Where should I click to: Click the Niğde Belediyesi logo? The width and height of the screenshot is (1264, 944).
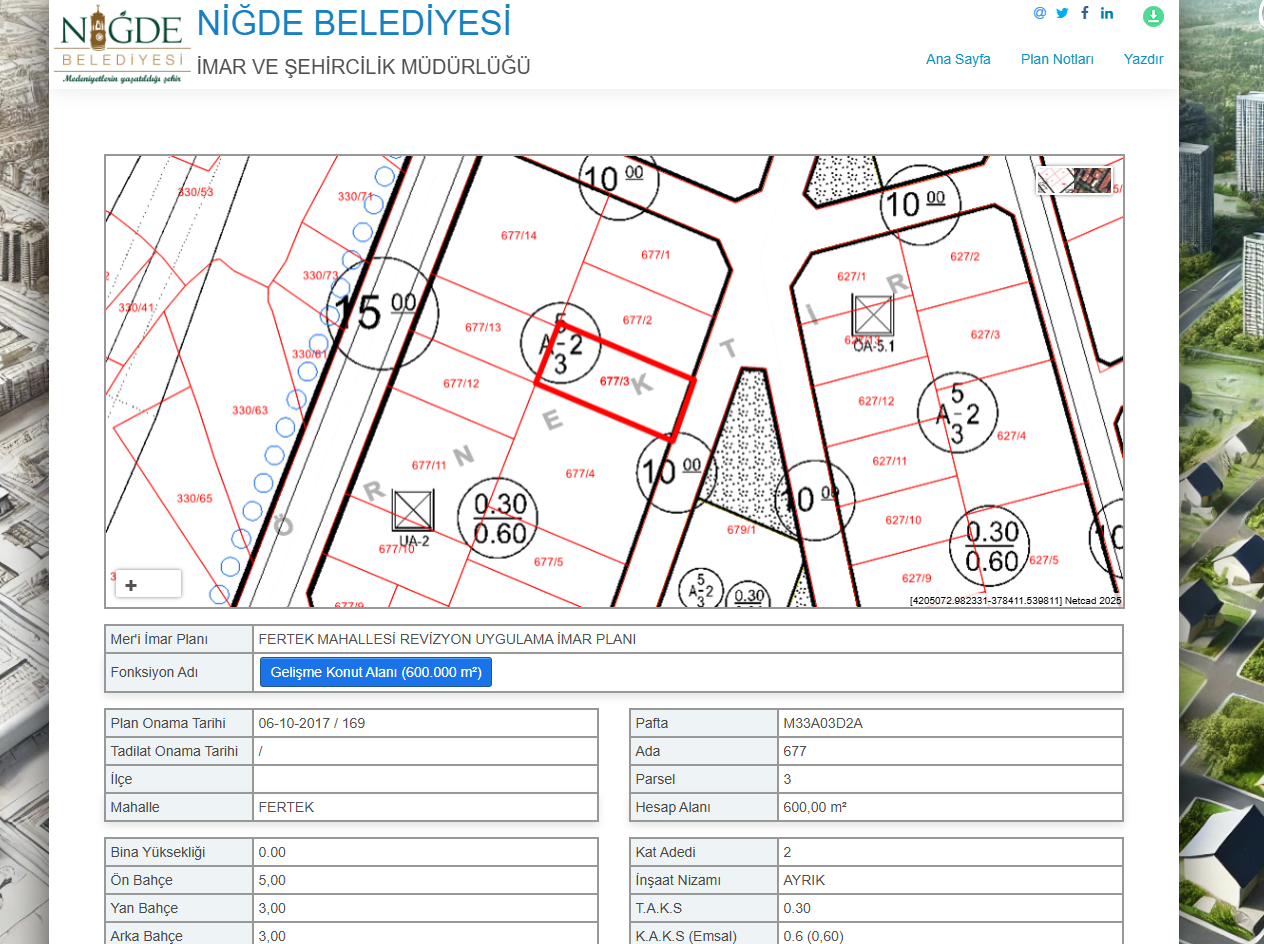click(x=122, y=45)
